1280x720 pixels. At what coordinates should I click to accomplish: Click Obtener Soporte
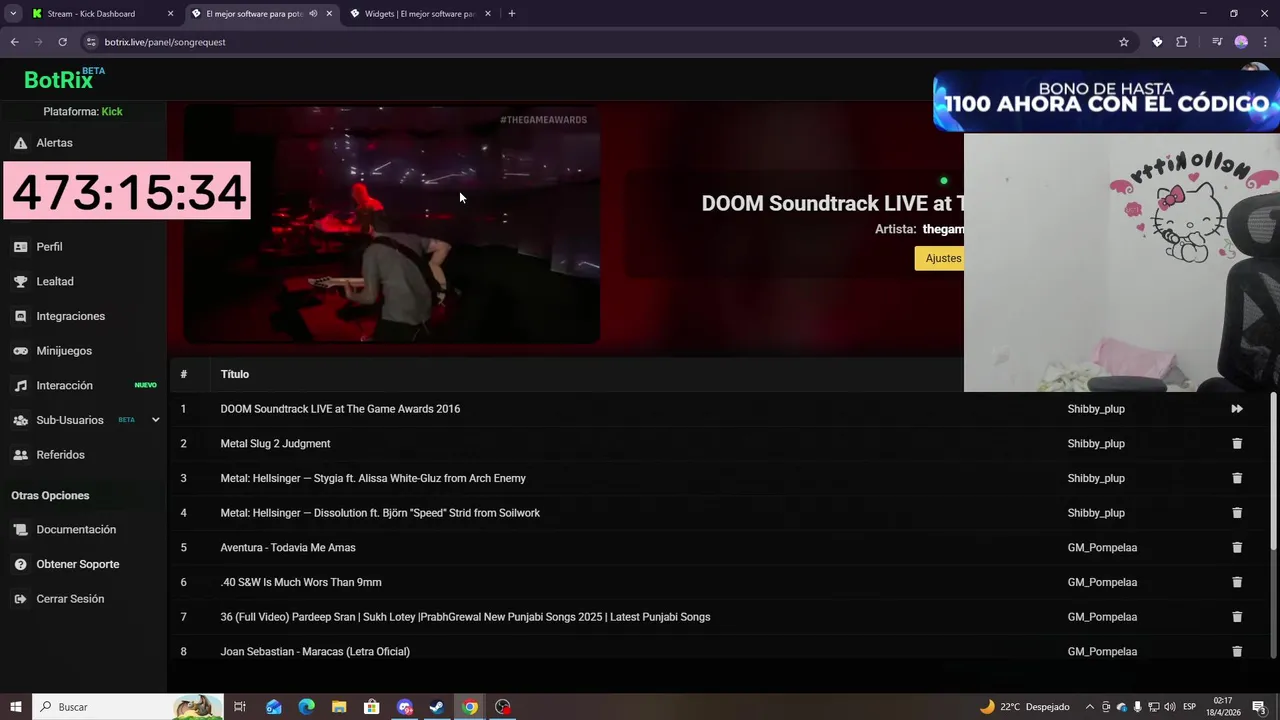pos(78,564)
